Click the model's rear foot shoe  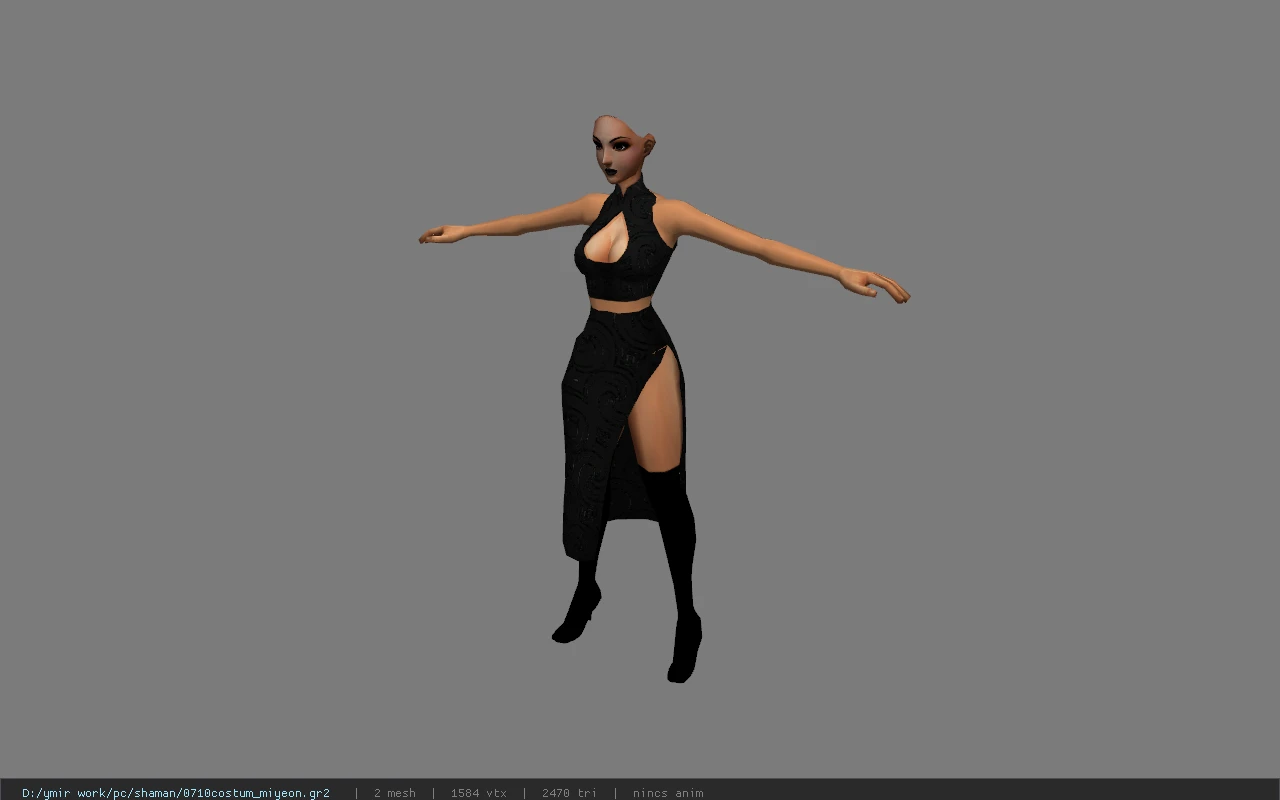point(578,612)
